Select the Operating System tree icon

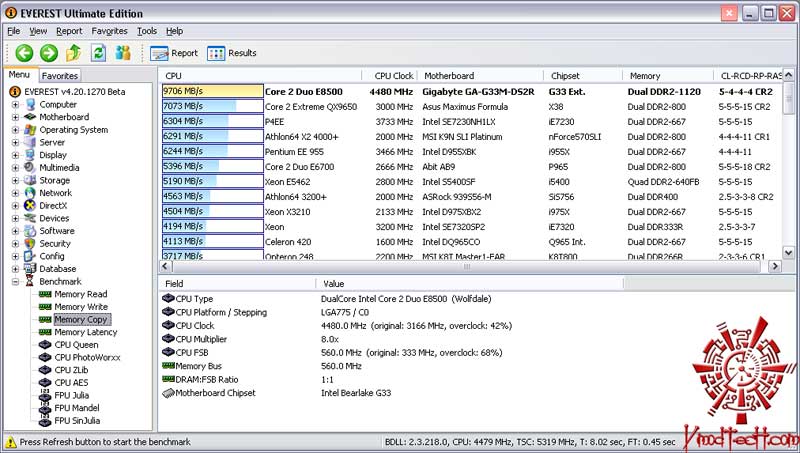[x=30, y=130]
